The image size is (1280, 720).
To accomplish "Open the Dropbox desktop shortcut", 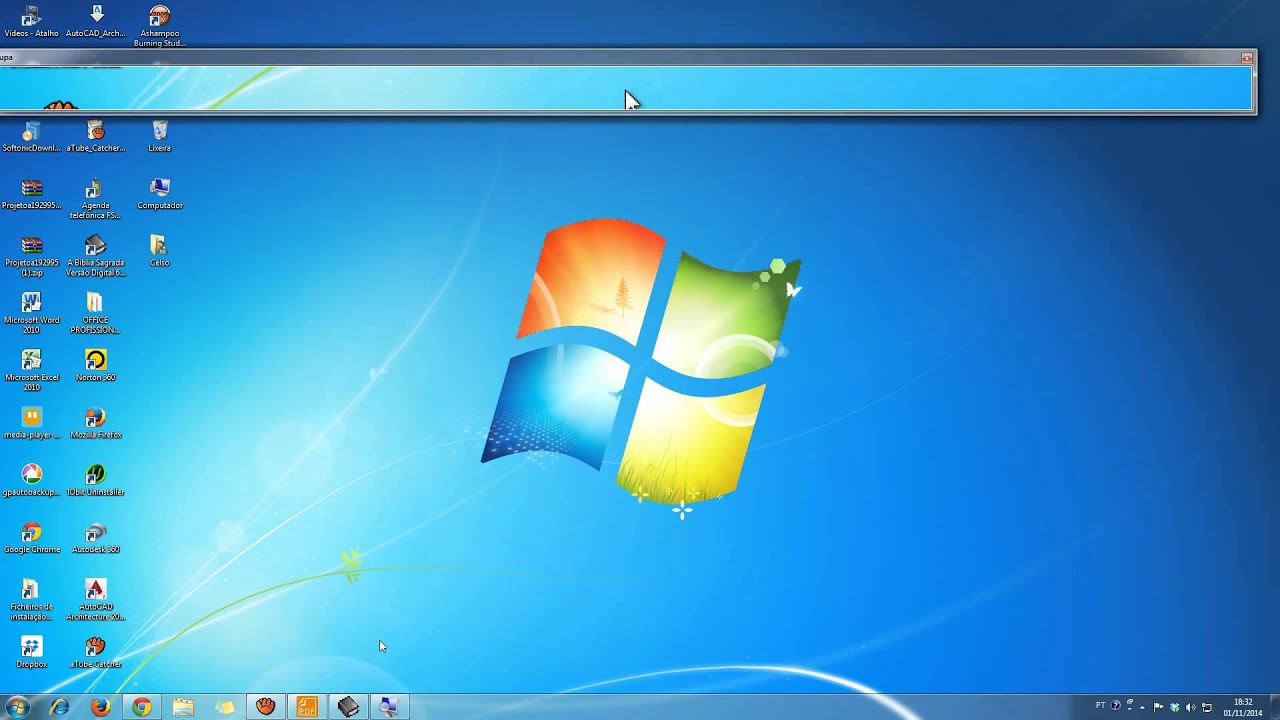I will (x=31, y=652).
